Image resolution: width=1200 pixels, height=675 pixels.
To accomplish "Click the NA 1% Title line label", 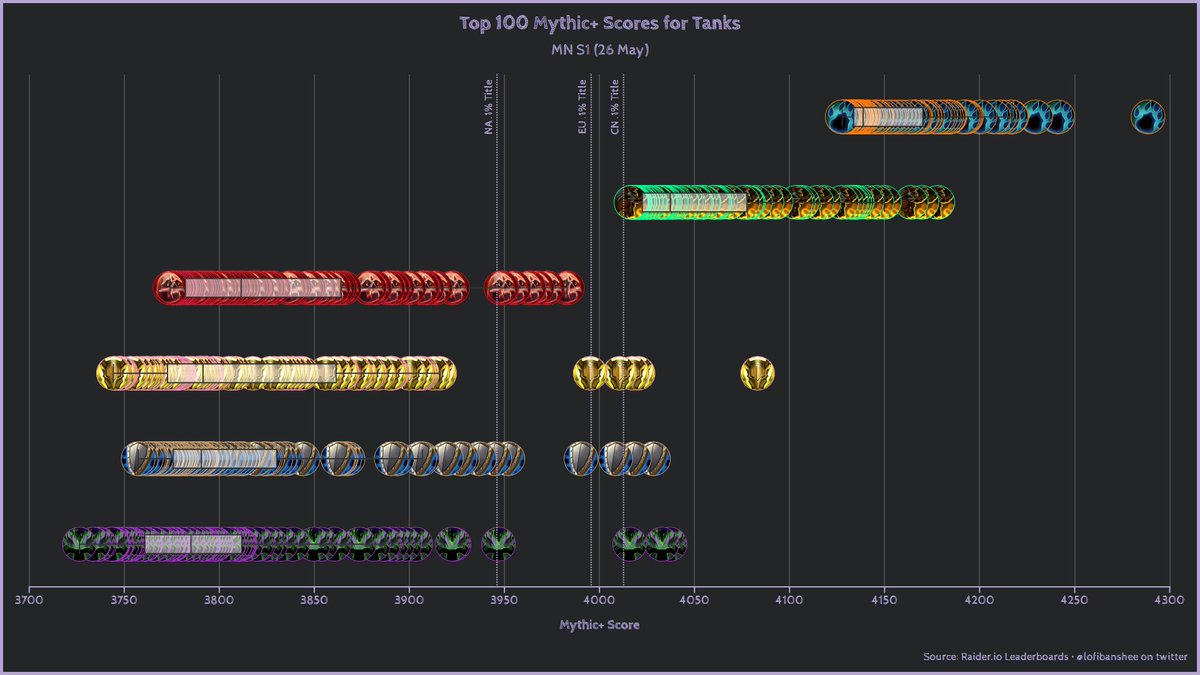I will [488, 107].
